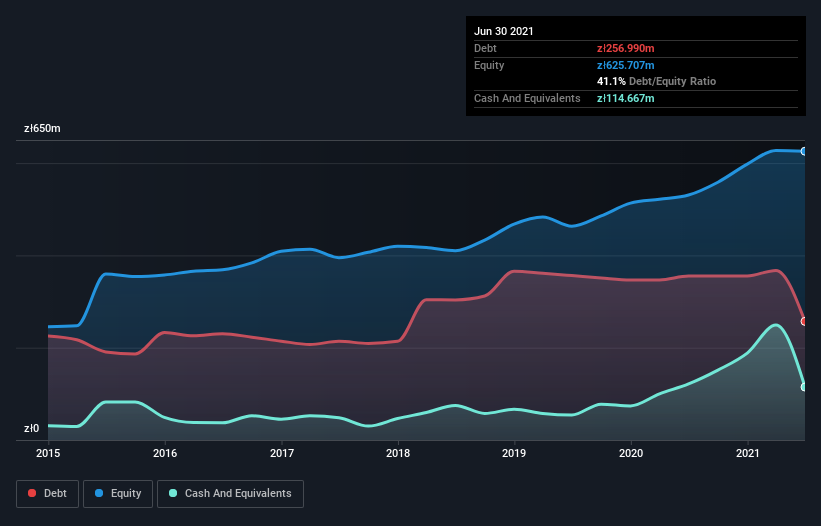Screen dimensions: 821x526
Task: Select the Cash endpoint marker on chart
Action: (804, 387)
